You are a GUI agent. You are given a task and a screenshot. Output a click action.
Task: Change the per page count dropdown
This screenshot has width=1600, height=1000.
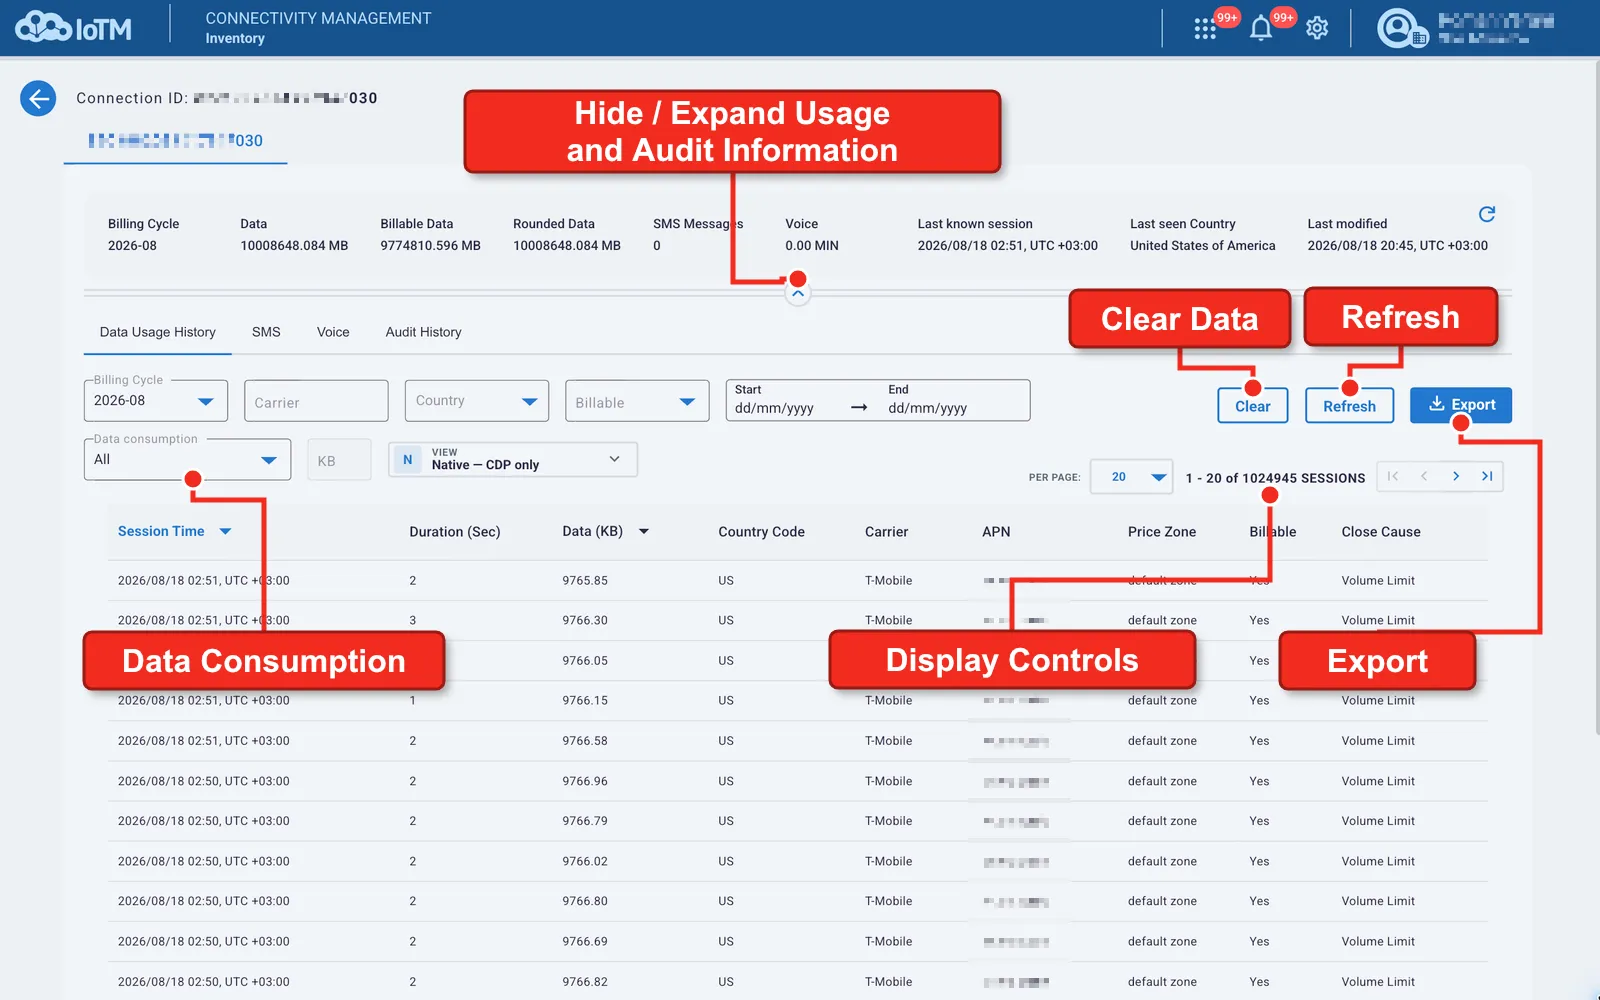[x=1132, y=477]
